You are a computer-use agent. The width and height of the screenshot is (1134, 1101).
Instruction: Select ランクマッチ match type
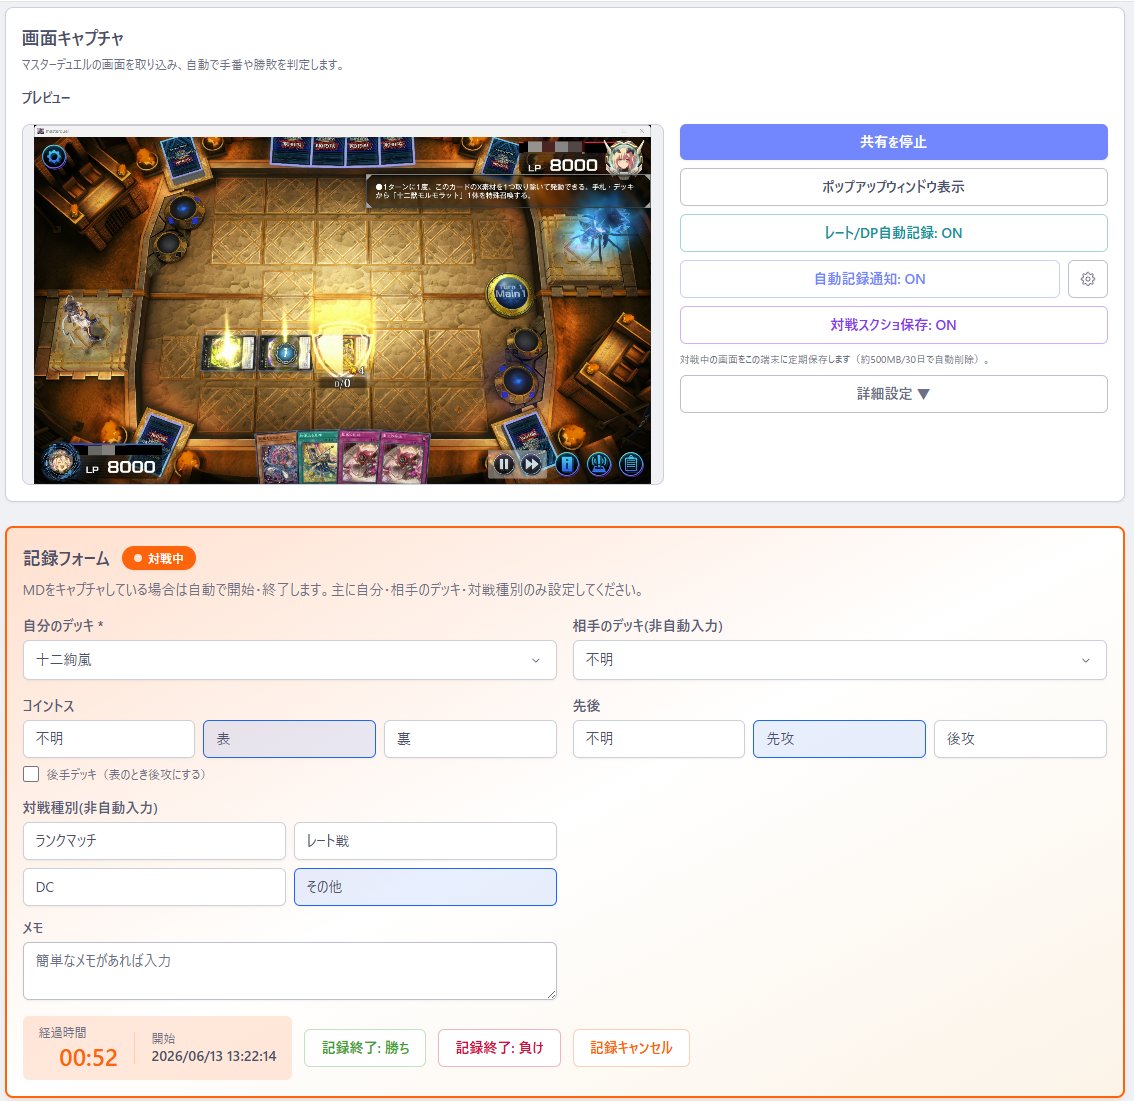point(154,841)
